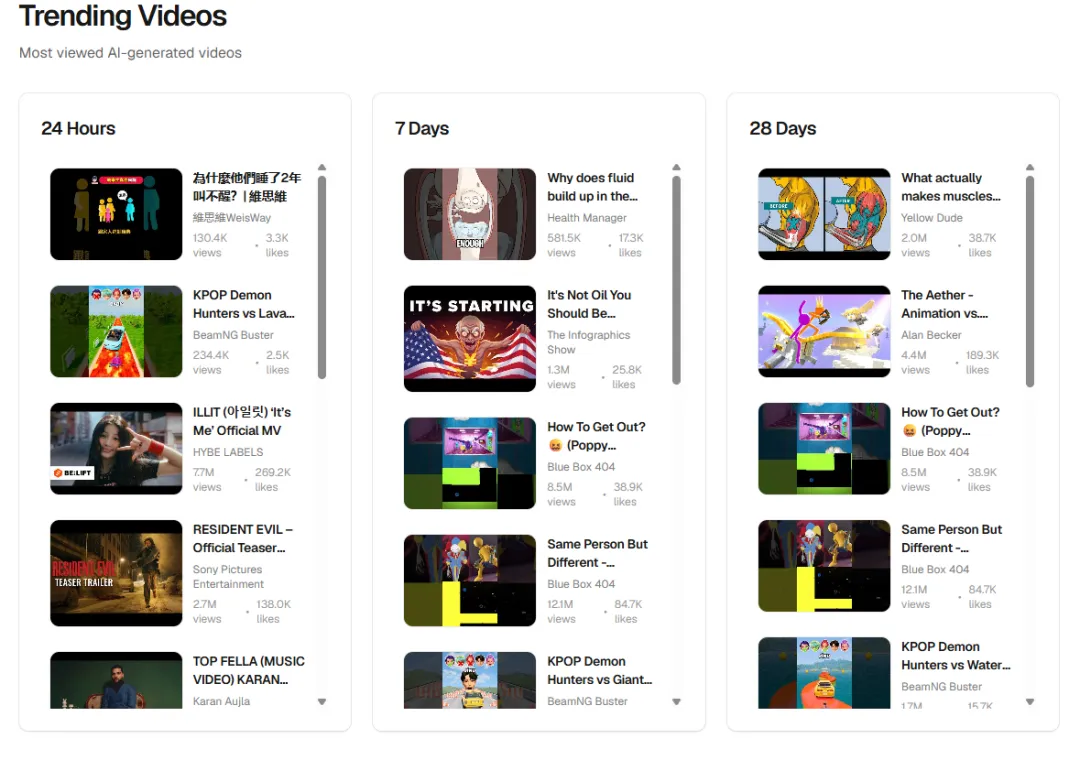Click the 7.7M views count
The height and width of the screenshot is (760, 1080).
tap(207, 480)
